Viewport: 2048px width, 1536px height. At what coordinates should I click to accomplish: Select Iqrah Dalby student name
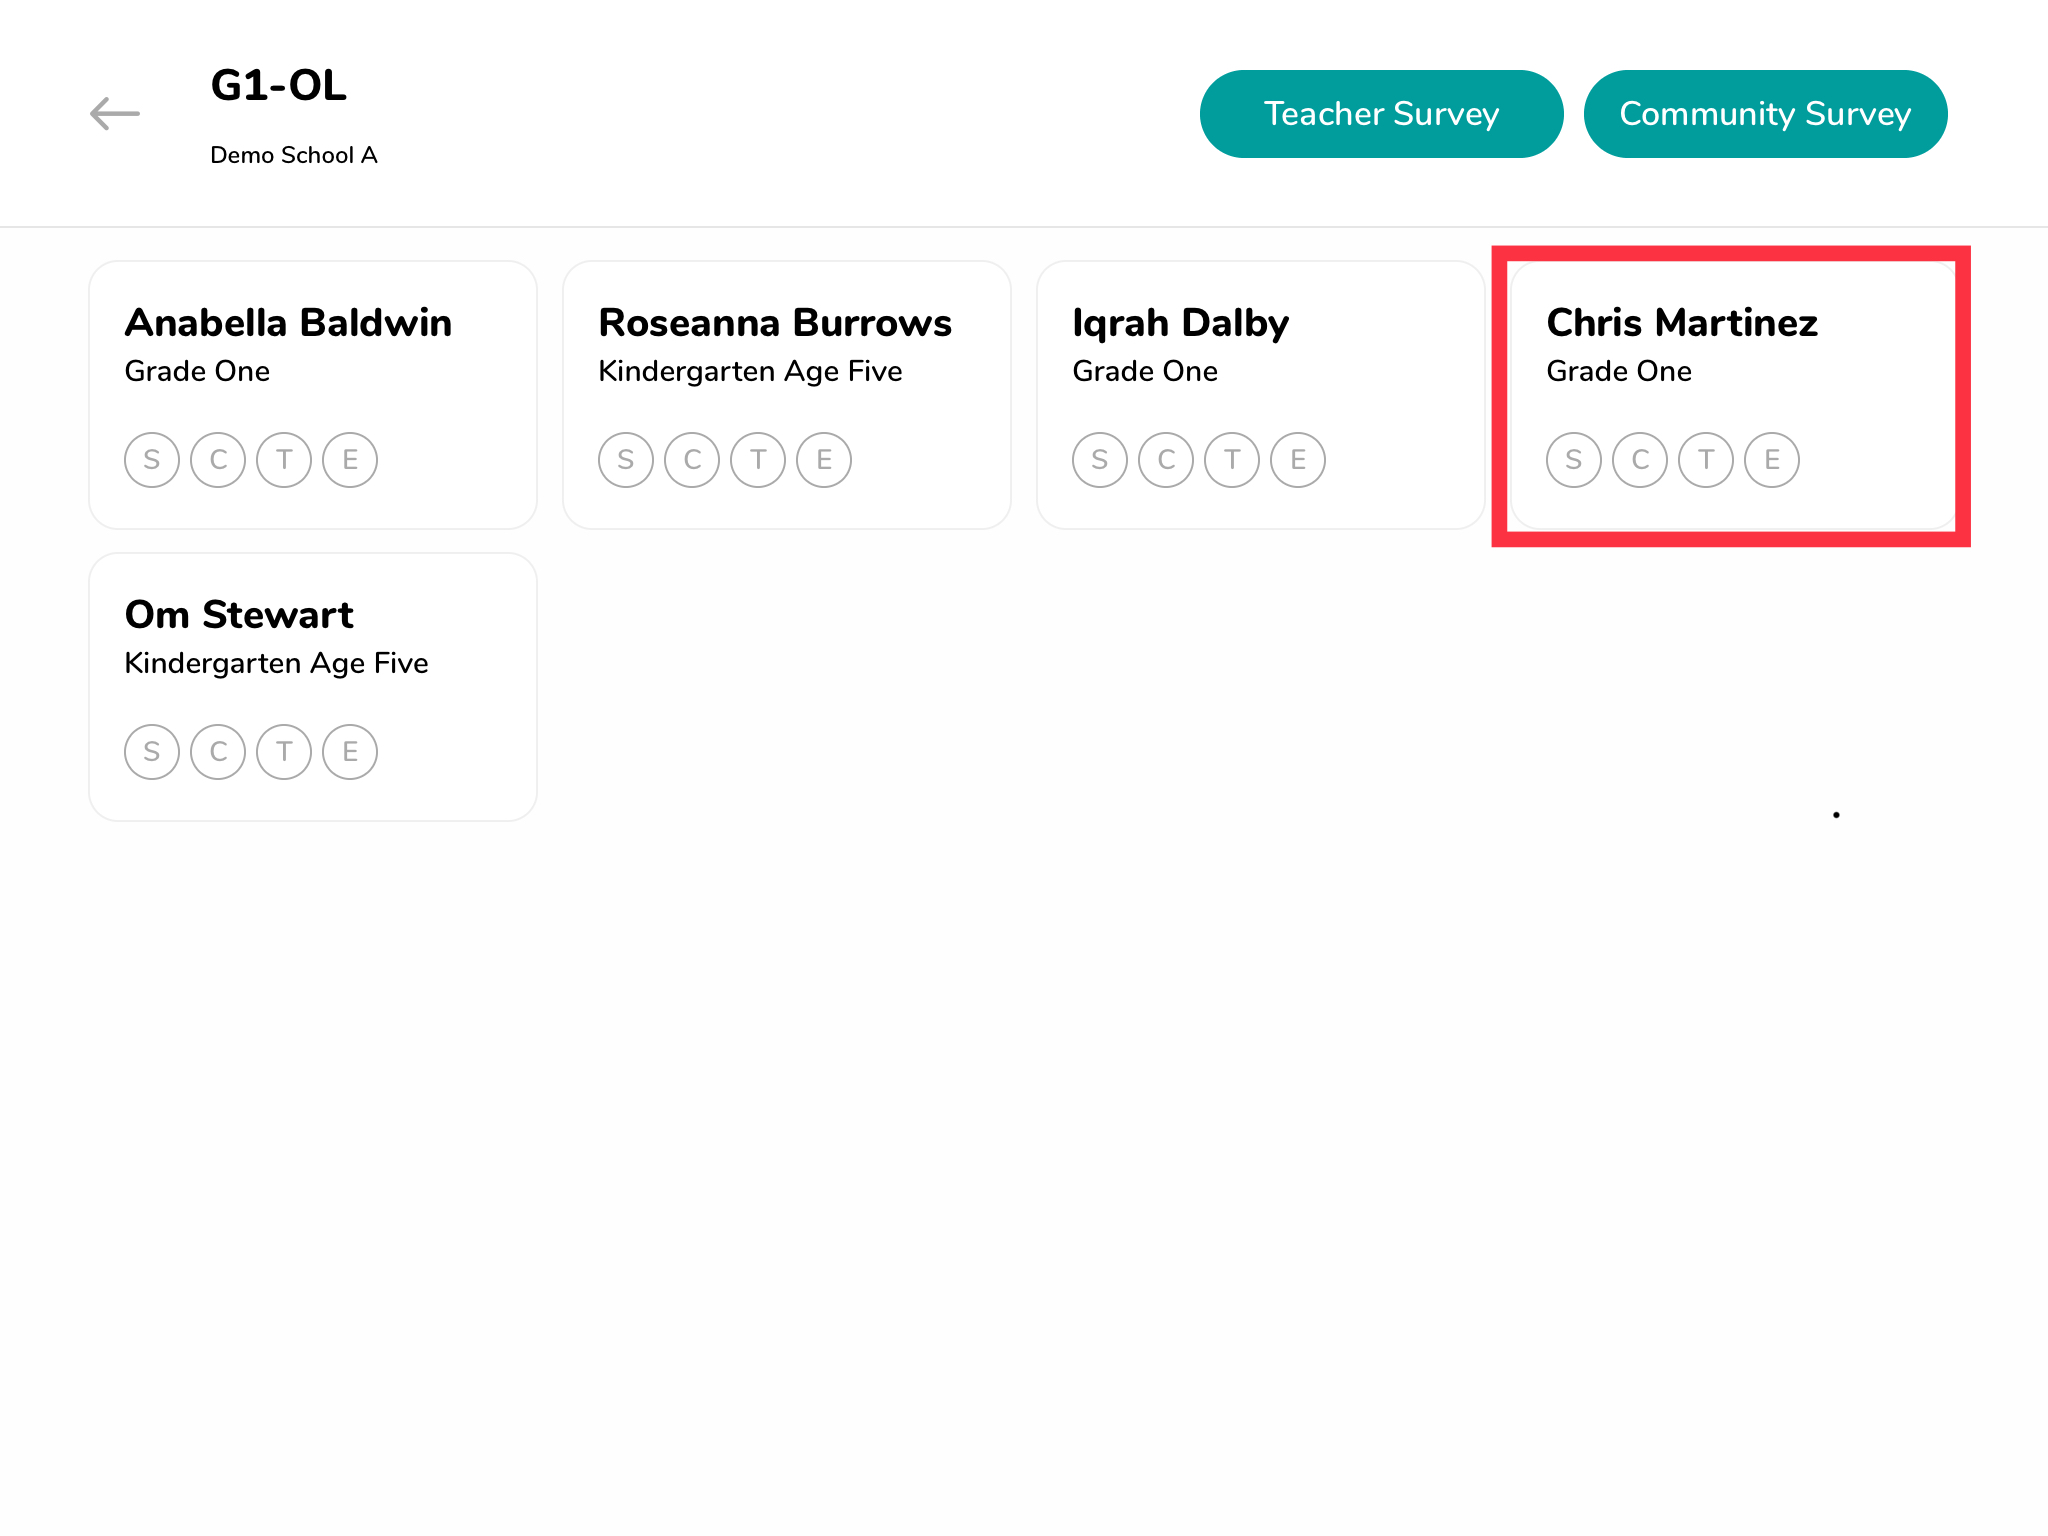coord(1181,325)
